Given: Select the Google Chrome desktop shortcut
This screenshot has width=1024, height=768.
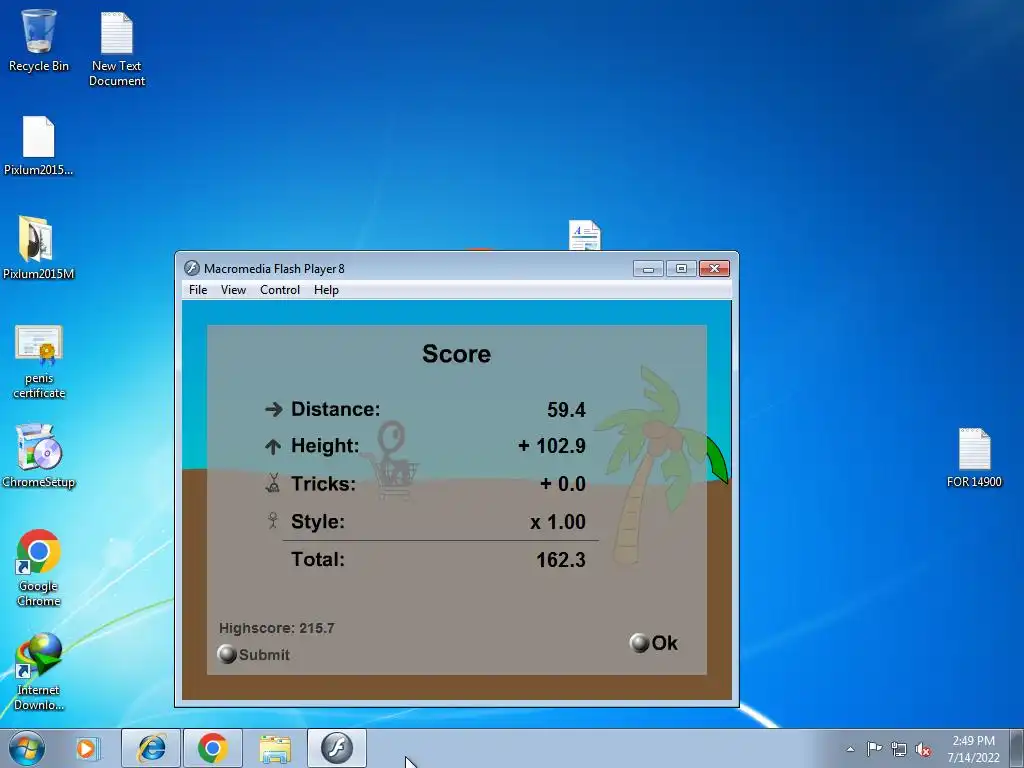Looking at the screenshot, I should pyautogui.click(x=39, y=567).
